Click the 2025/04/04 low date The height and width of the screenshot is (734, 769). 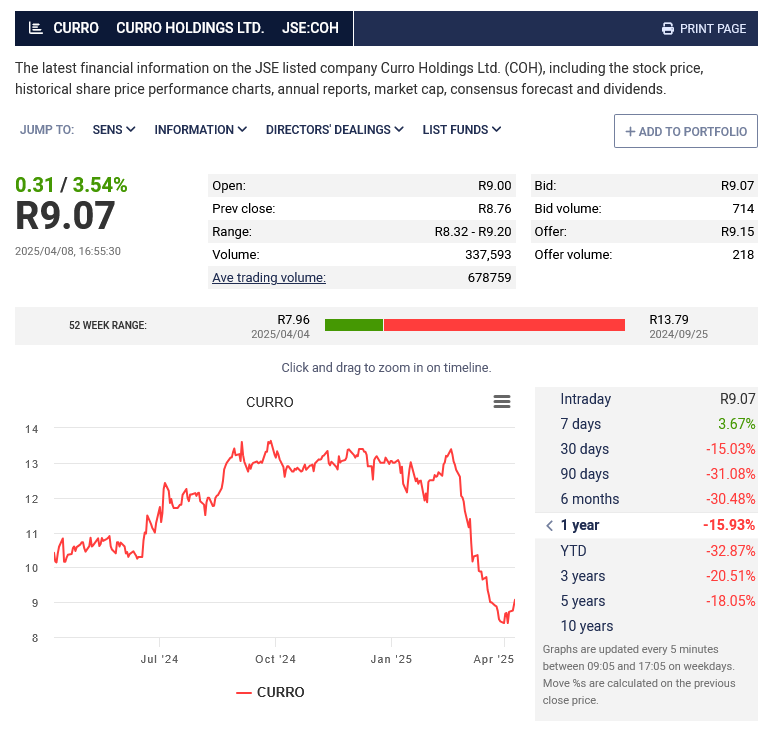(280, 334)
